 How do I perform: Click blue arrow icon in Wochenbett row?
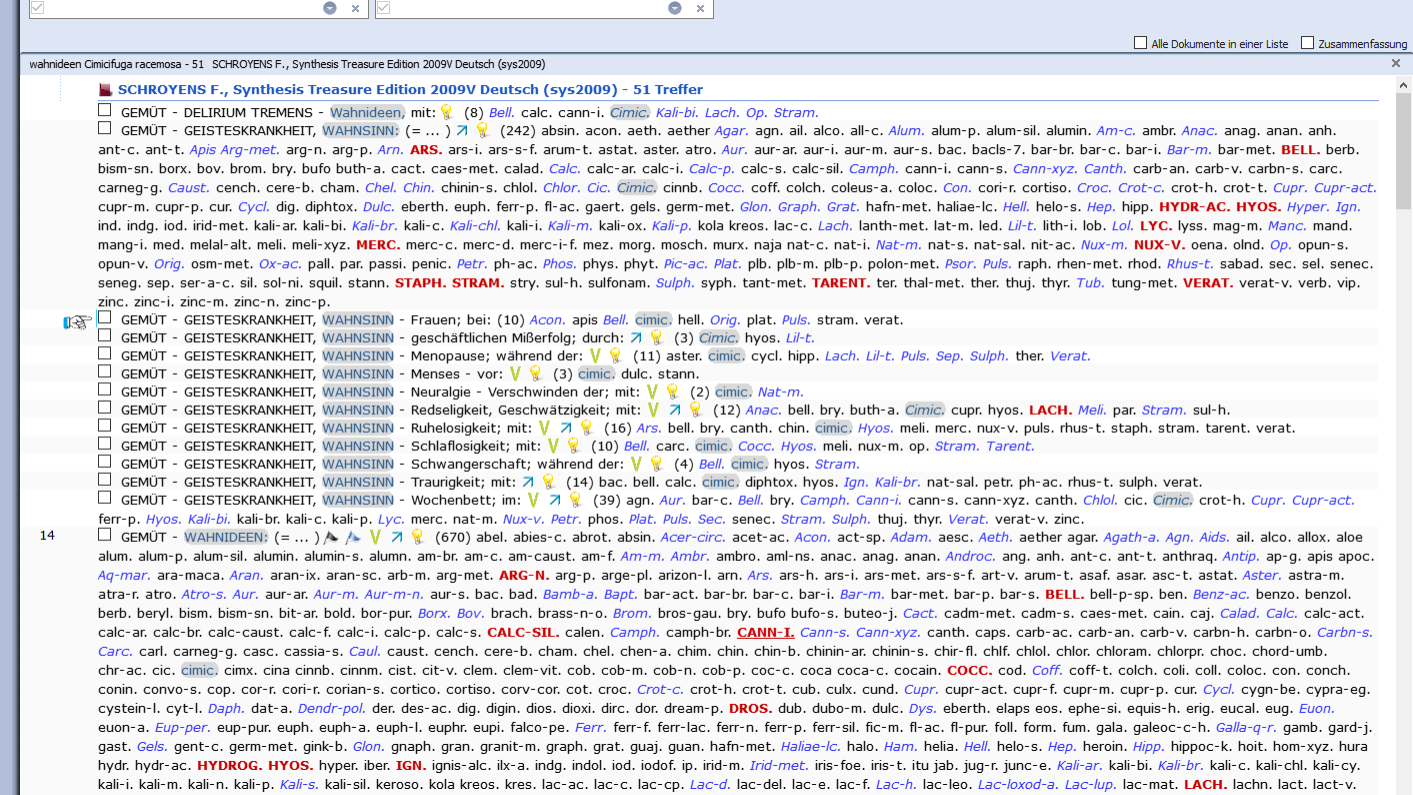point(555,500)
